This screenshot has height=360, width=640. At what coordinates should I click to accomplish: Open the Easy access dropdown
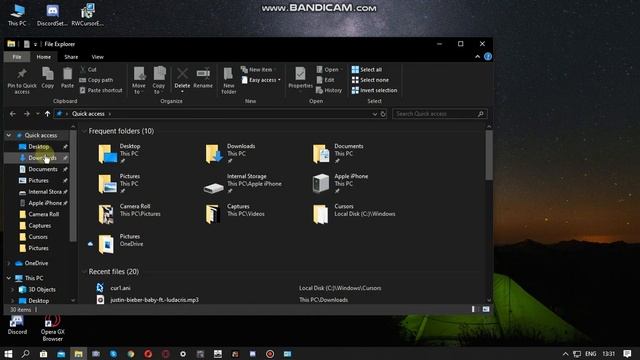click(x=261, y=80)
